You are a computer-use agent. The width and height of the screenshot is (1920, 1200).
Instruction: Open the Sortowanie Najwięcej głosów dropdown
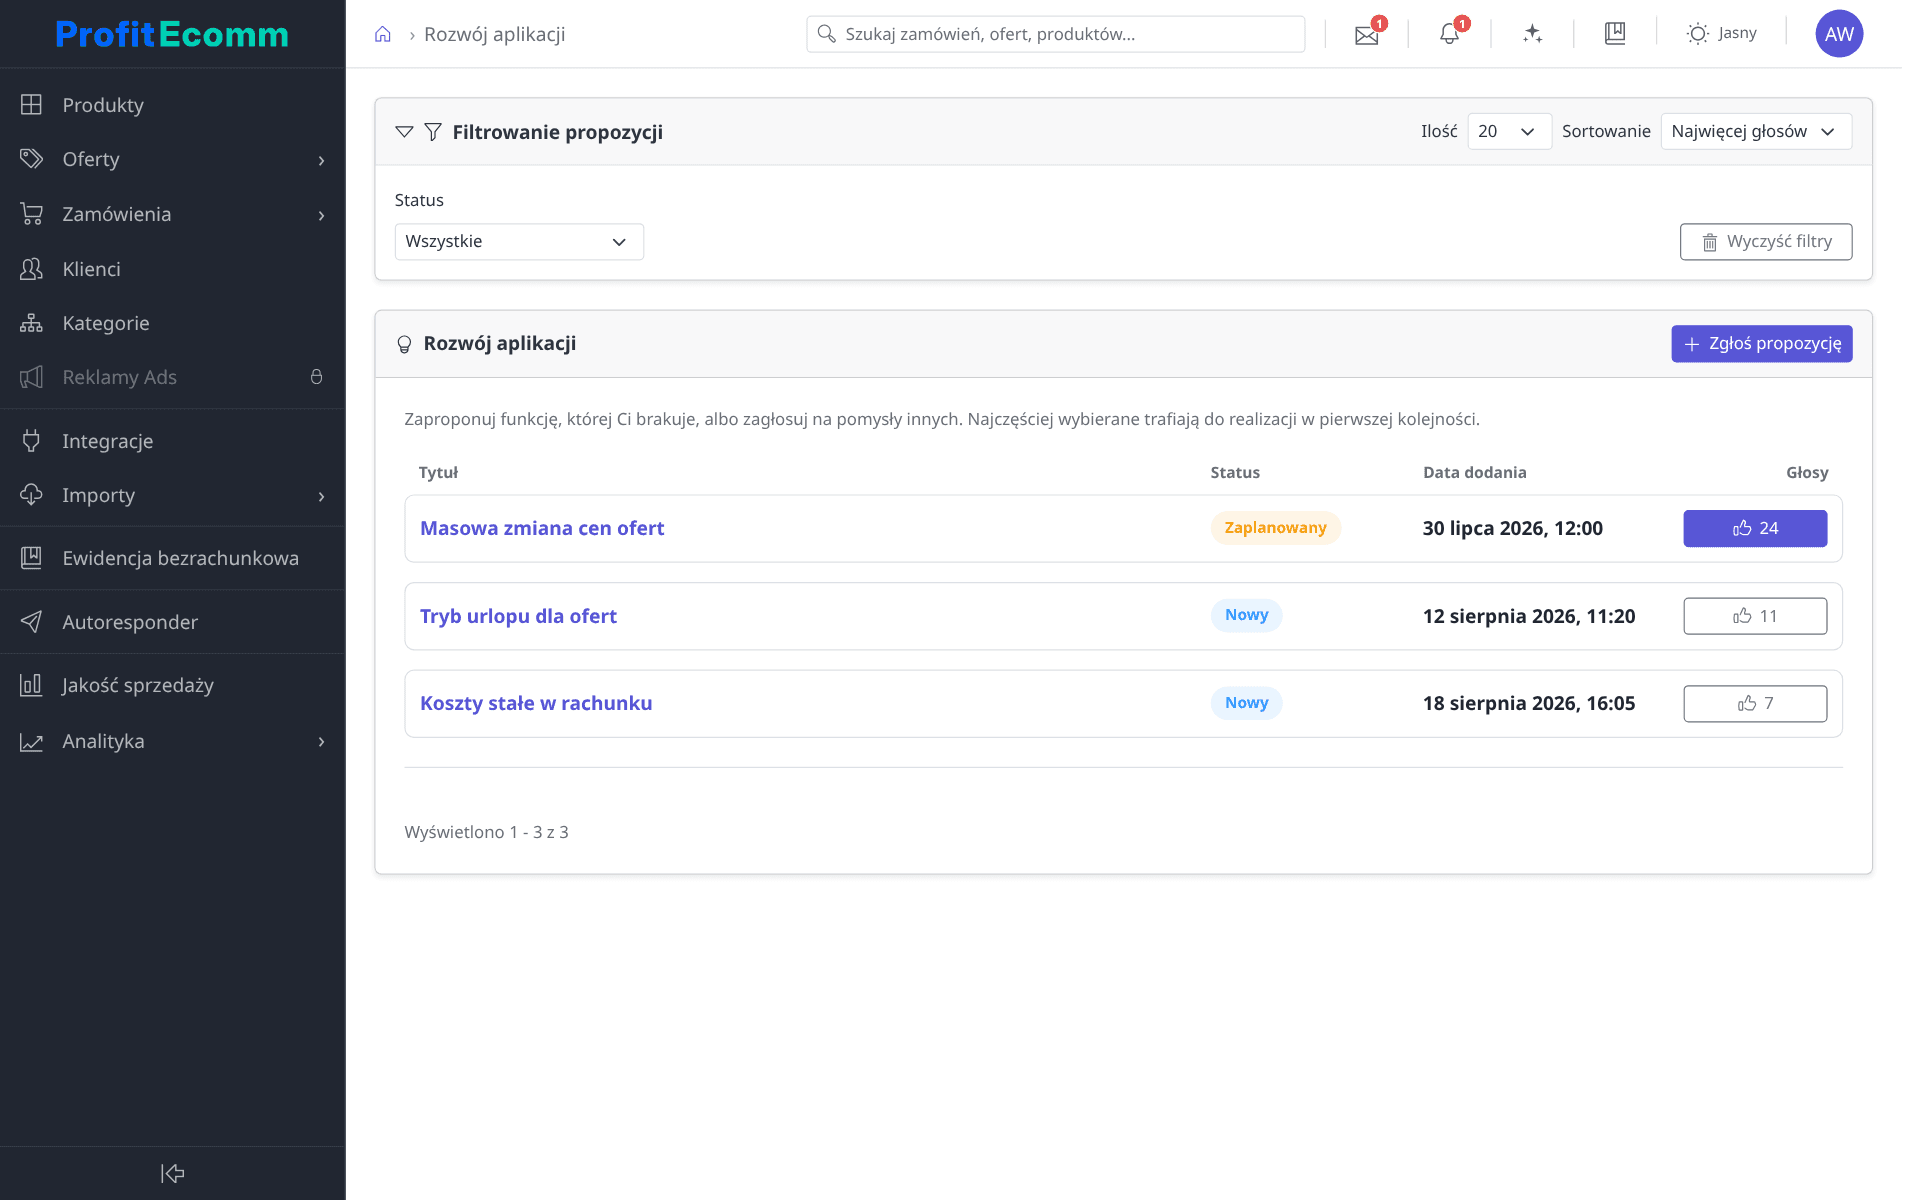point(1756,131)
